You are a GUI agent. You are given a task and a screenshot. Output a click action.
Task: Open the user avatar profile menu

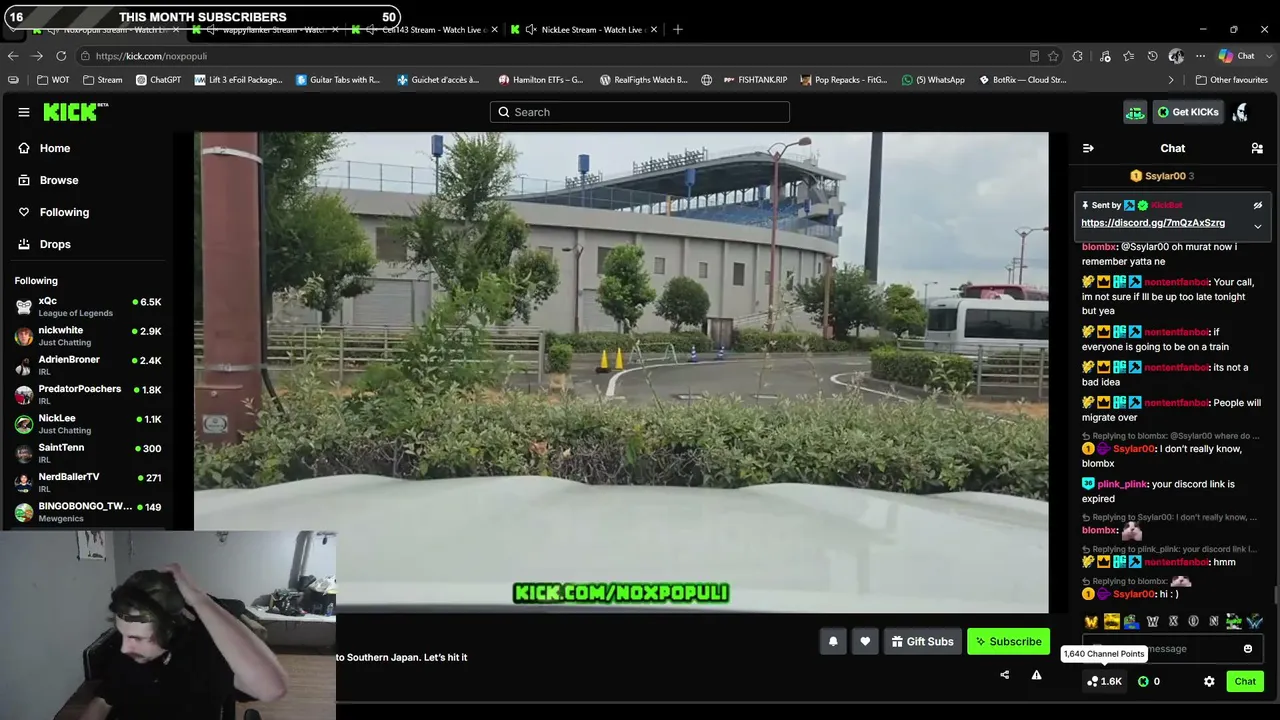(x=1241, y=112)
